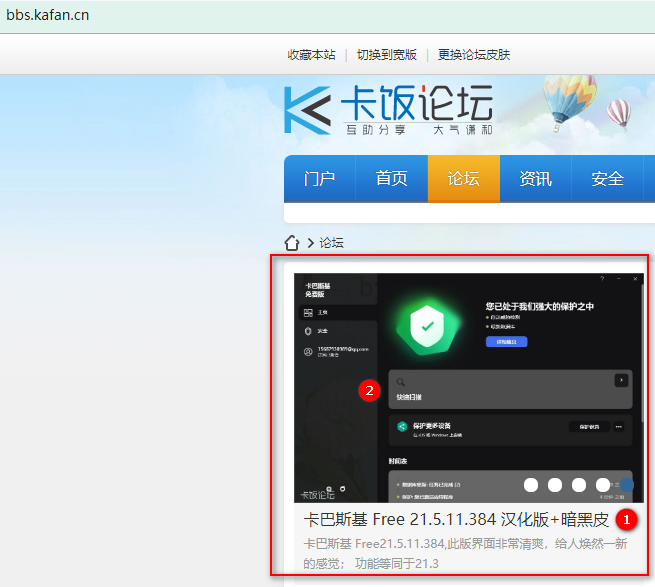Click the 论坛 breadcrumb link
The image size is (655, 587).
tap(331, 243)
